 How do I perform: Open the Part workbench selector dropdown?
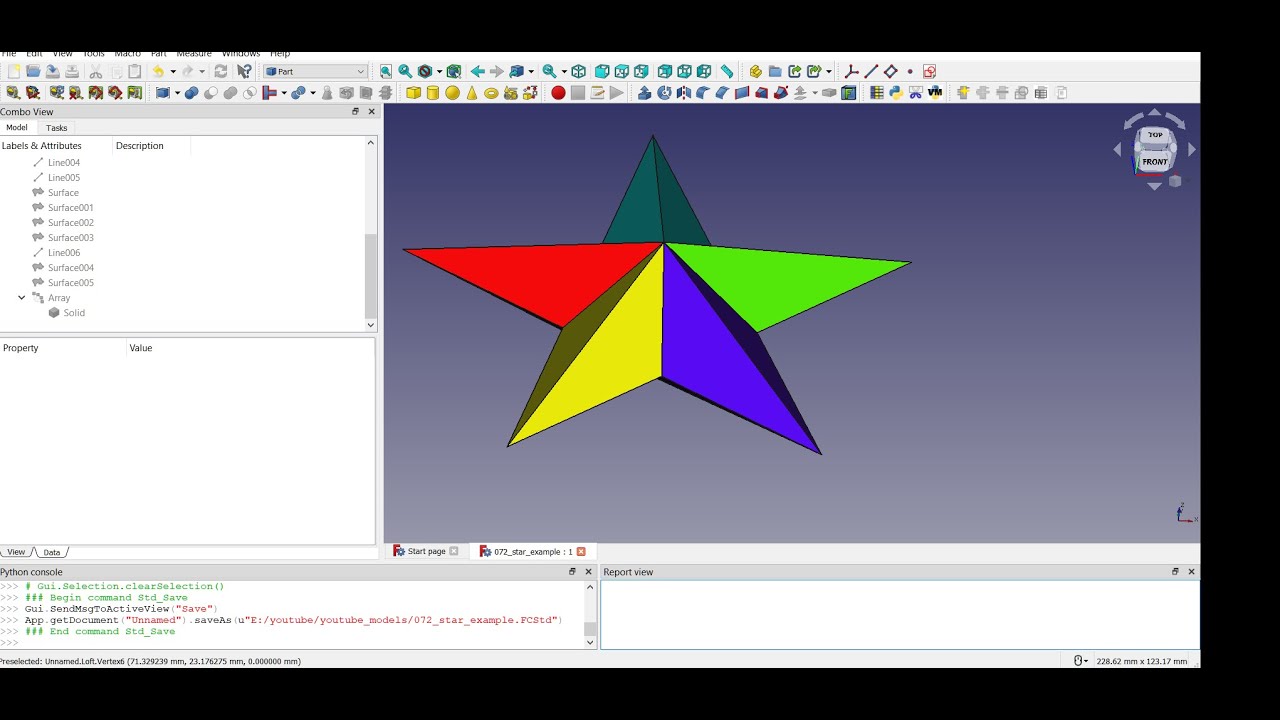(x=316, y=71)
